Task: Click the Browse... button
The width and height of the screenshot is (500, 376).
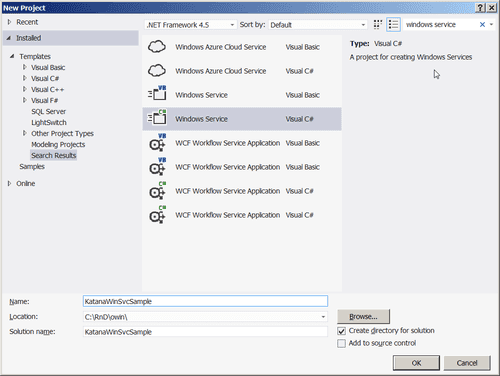Action: click(x=363, y=317)
